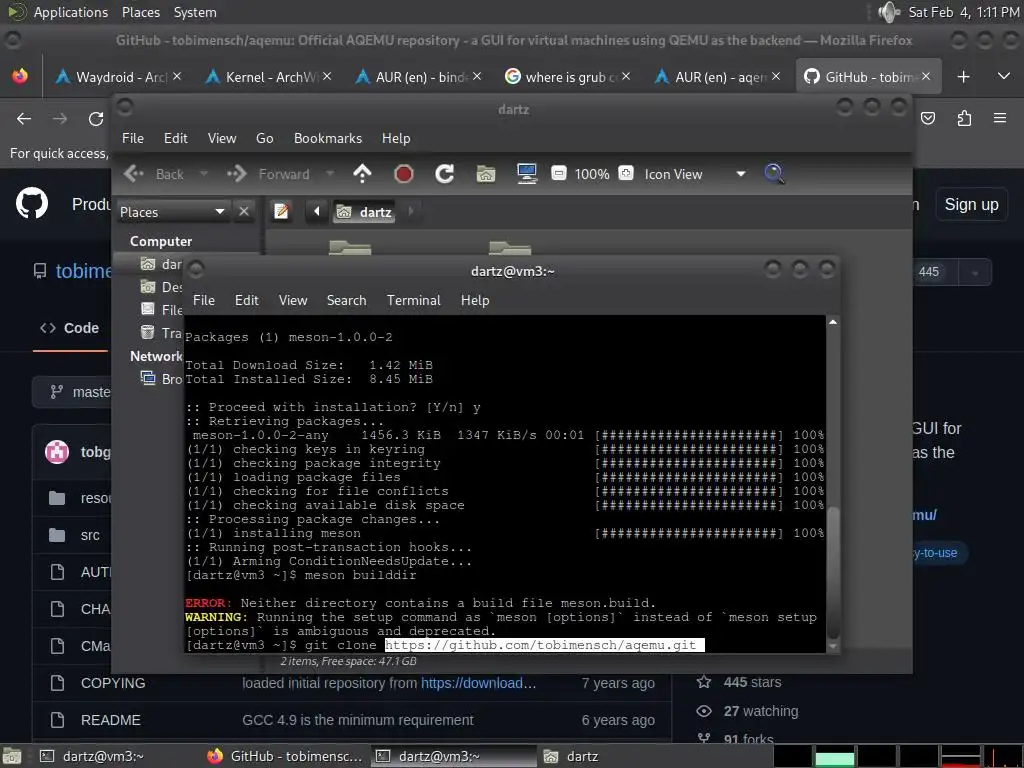Screen dimensions: 1024x768
Task: Go up to parent folder in file manager
Action: (x=362, y=174)
